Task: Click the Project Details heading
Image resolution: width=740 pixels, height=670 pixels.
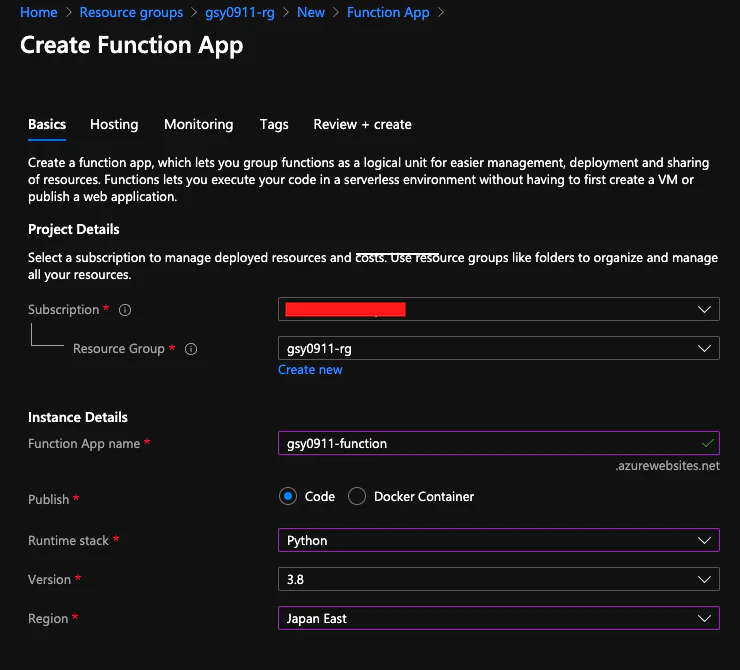Action: click(x=74, y=229)
